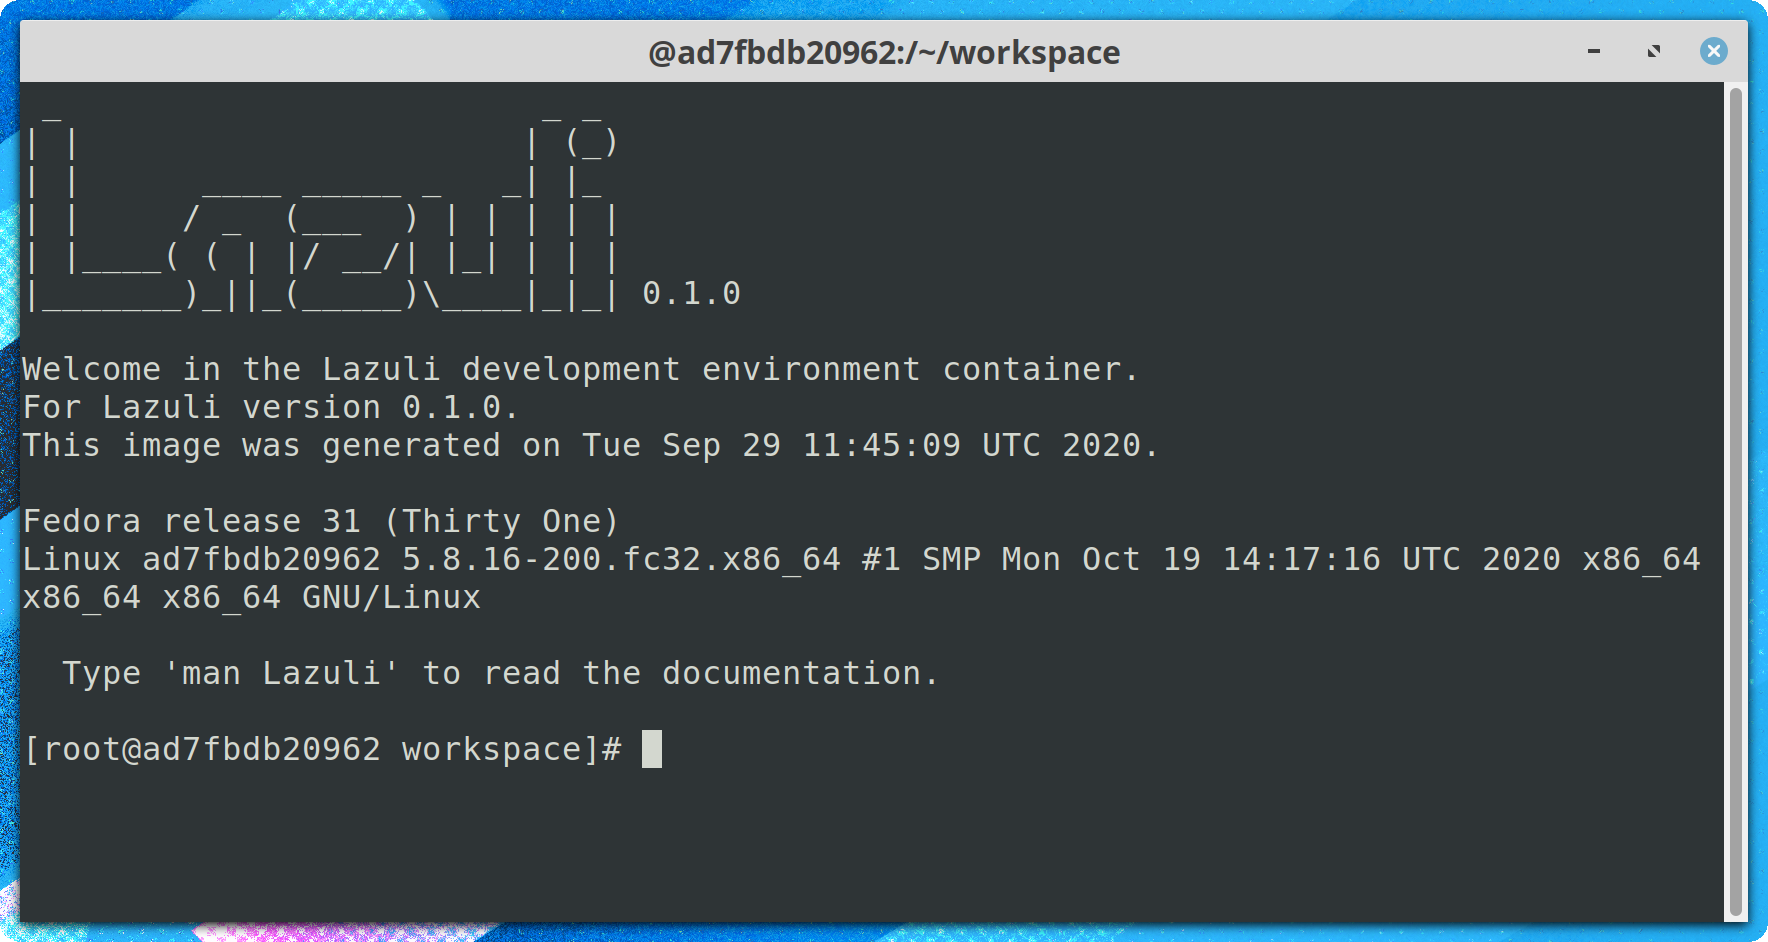
Task: Minimize the terminal window
Action: click(1594, 51)
